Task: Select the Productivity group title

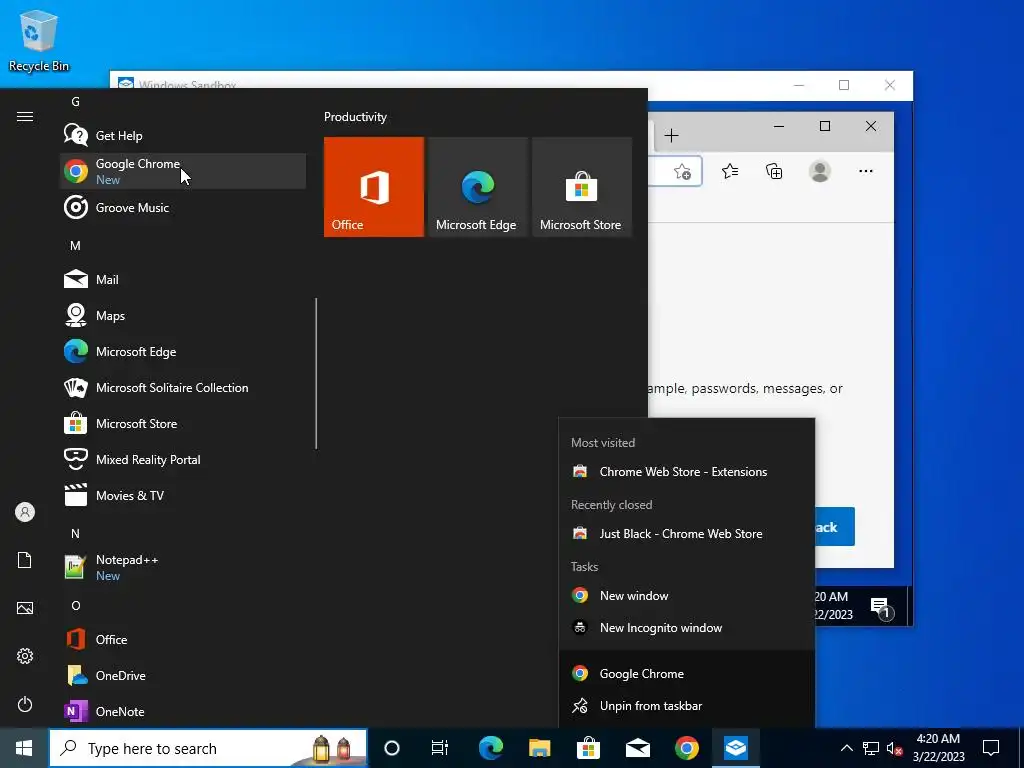Action: (x=355, y=117)
